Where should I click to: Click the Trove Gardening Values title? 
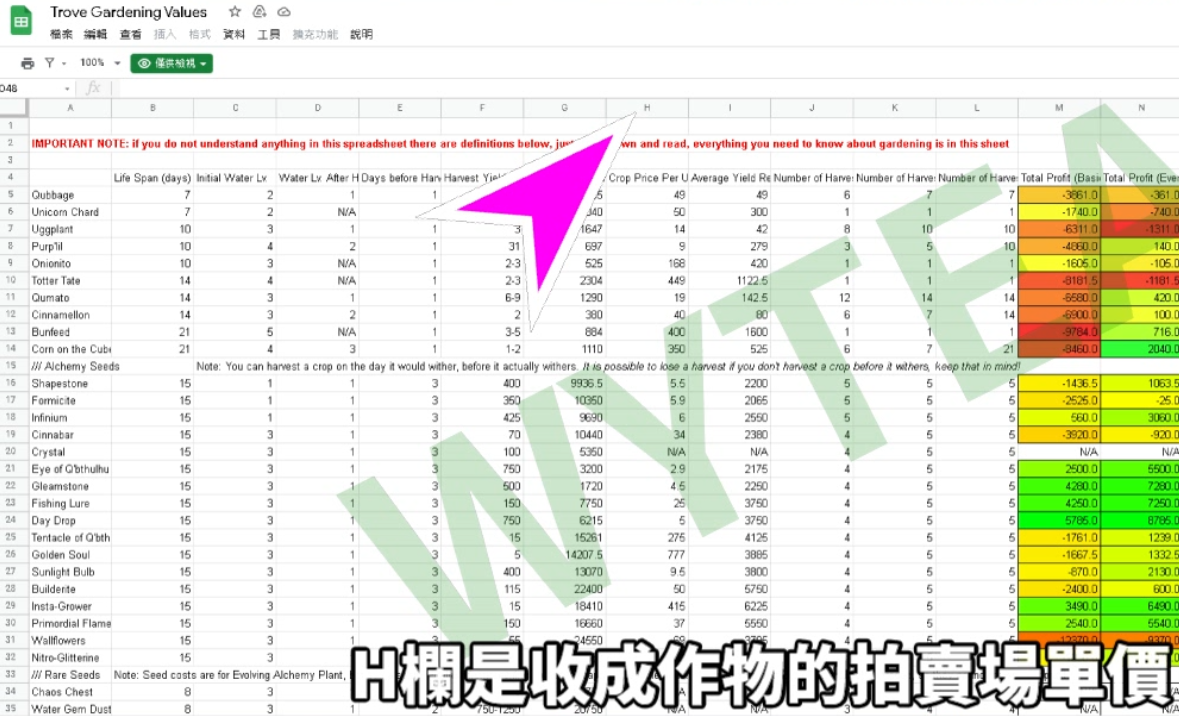tap(128, 12)
